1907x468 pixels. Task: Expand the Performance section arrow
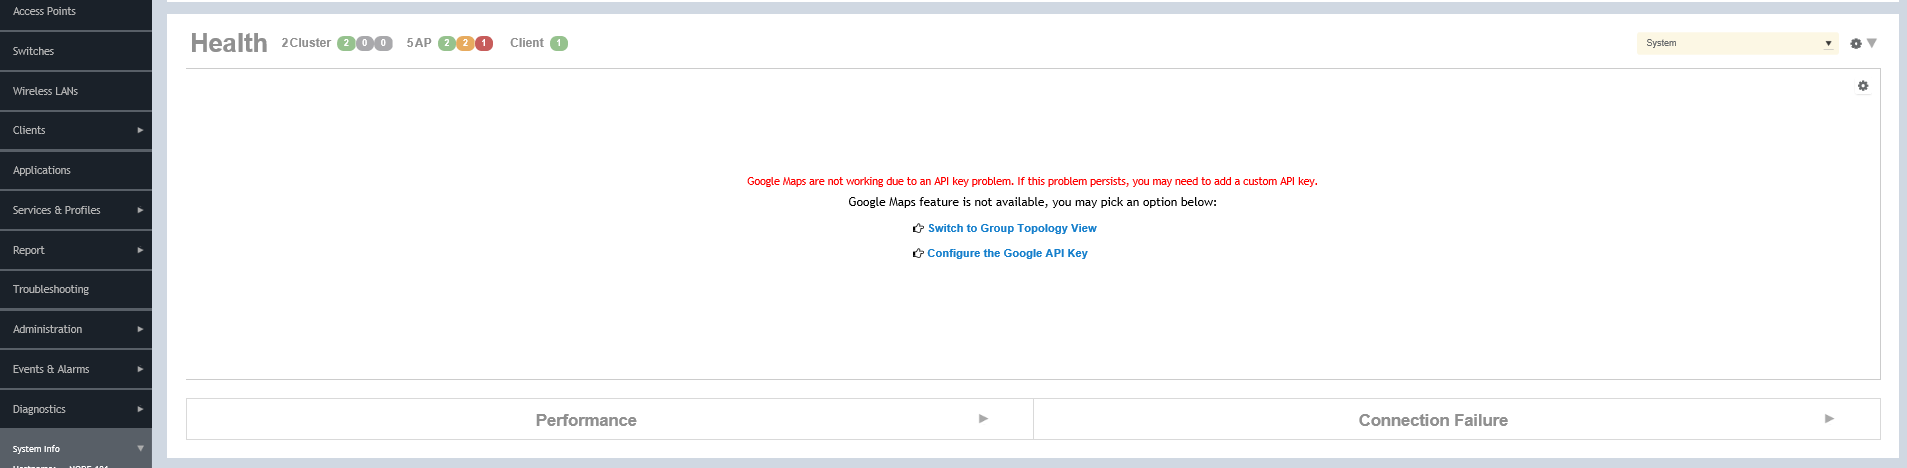(983, 419)
